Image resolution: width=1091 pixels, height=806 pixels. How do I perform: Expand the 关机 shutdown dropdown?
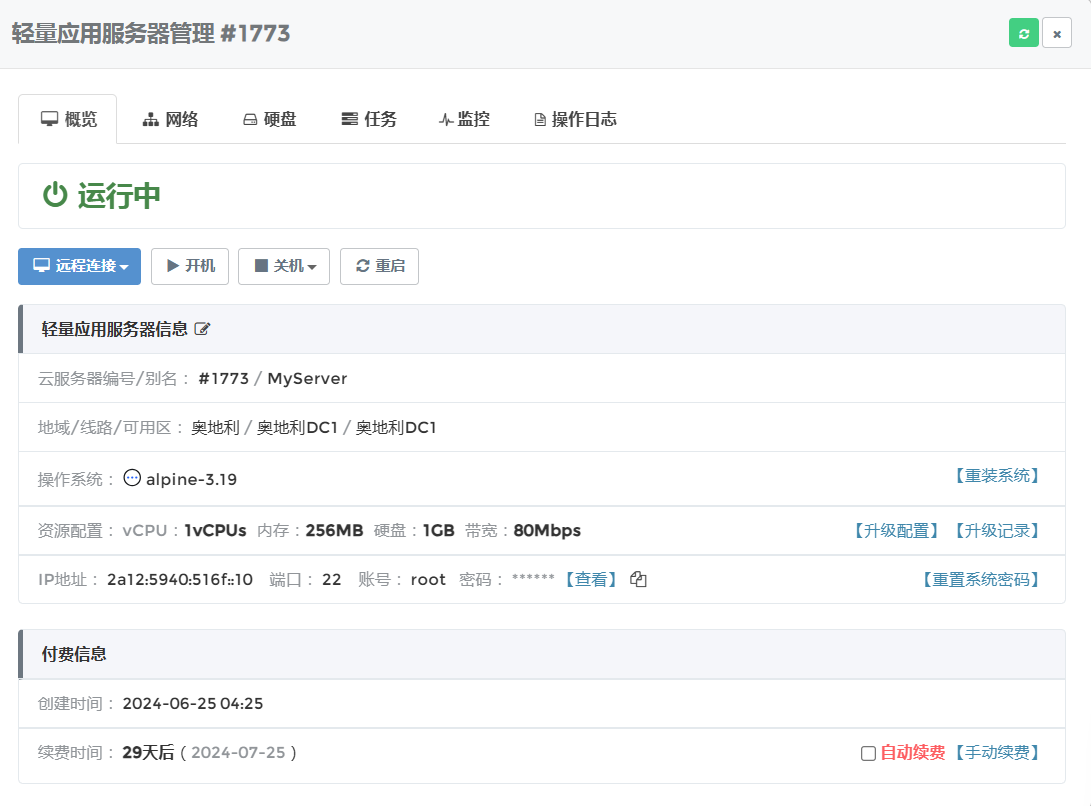[x=284, y=266]
